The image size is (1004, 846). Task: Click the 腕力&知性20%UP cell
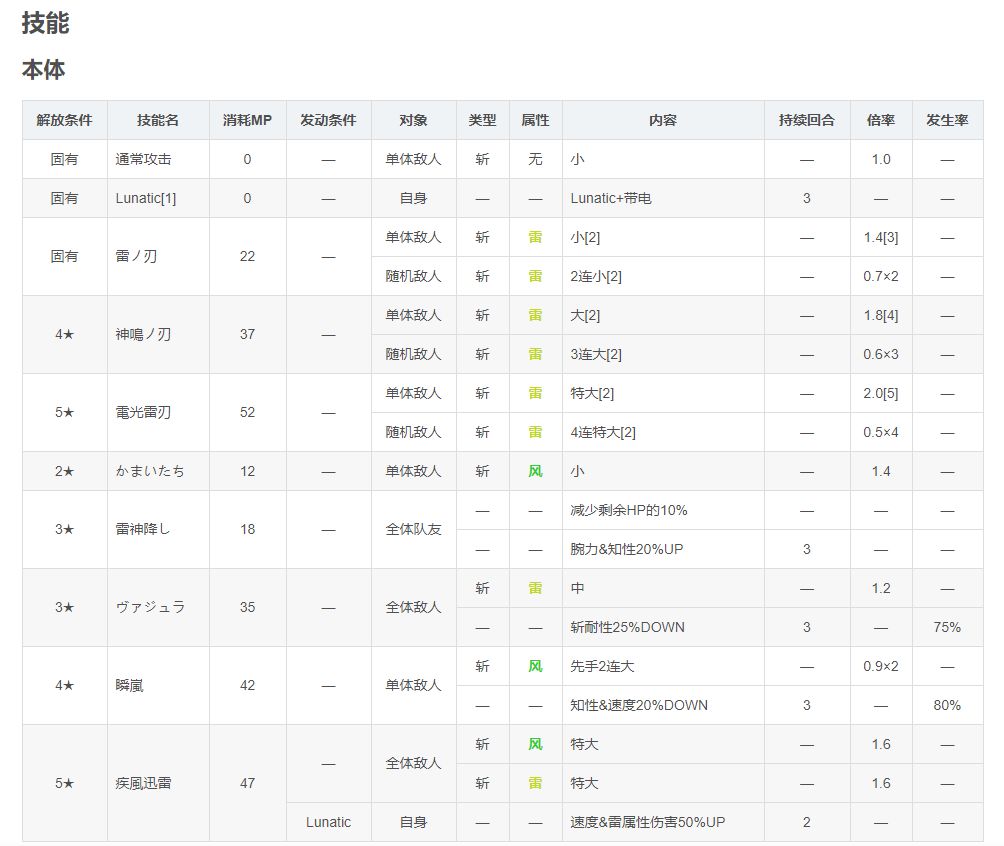point(663,549)
